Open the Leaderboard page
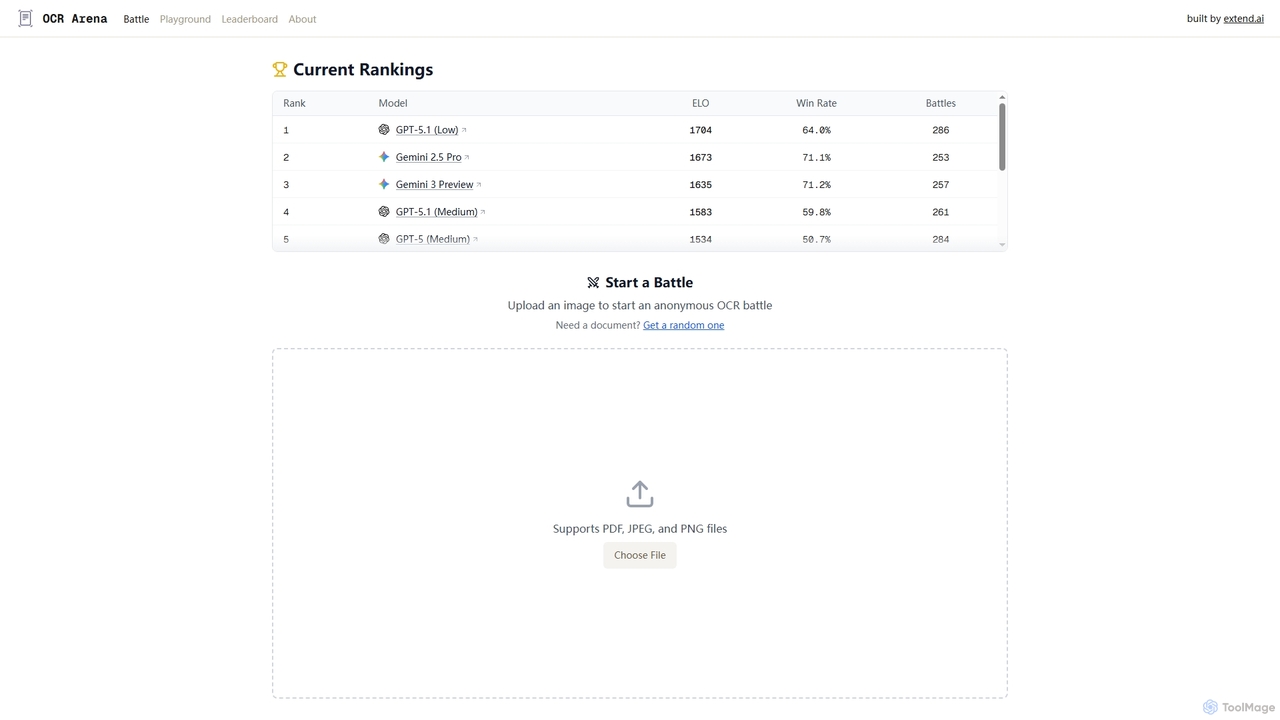The image size is (1280, 720). [250, 19]
